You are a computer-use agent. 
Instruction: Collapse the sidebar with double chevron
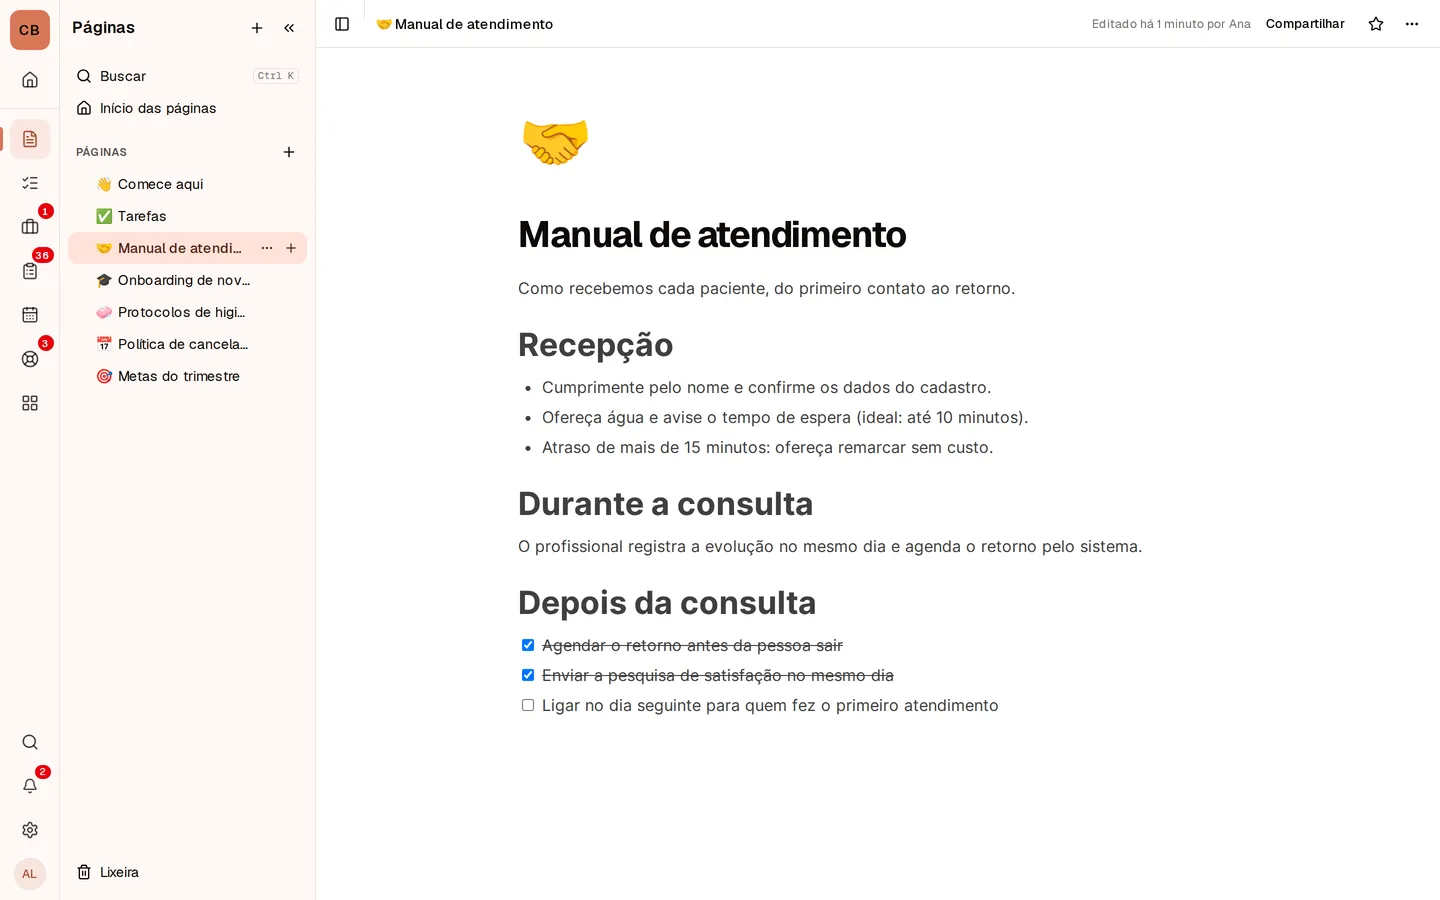[289, 28]
